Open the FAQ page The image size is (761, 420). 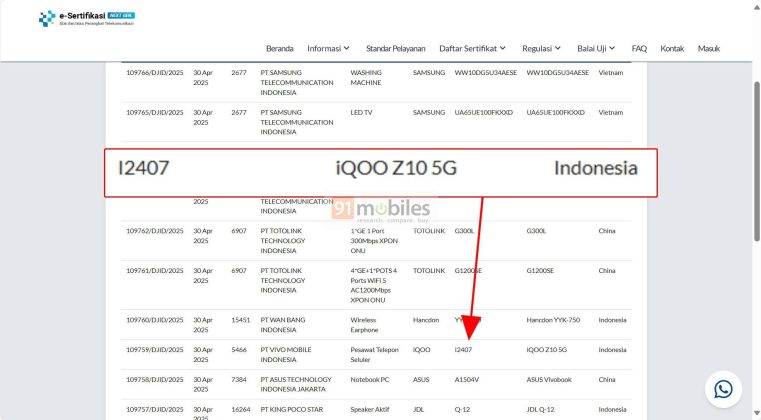[639, 49]
